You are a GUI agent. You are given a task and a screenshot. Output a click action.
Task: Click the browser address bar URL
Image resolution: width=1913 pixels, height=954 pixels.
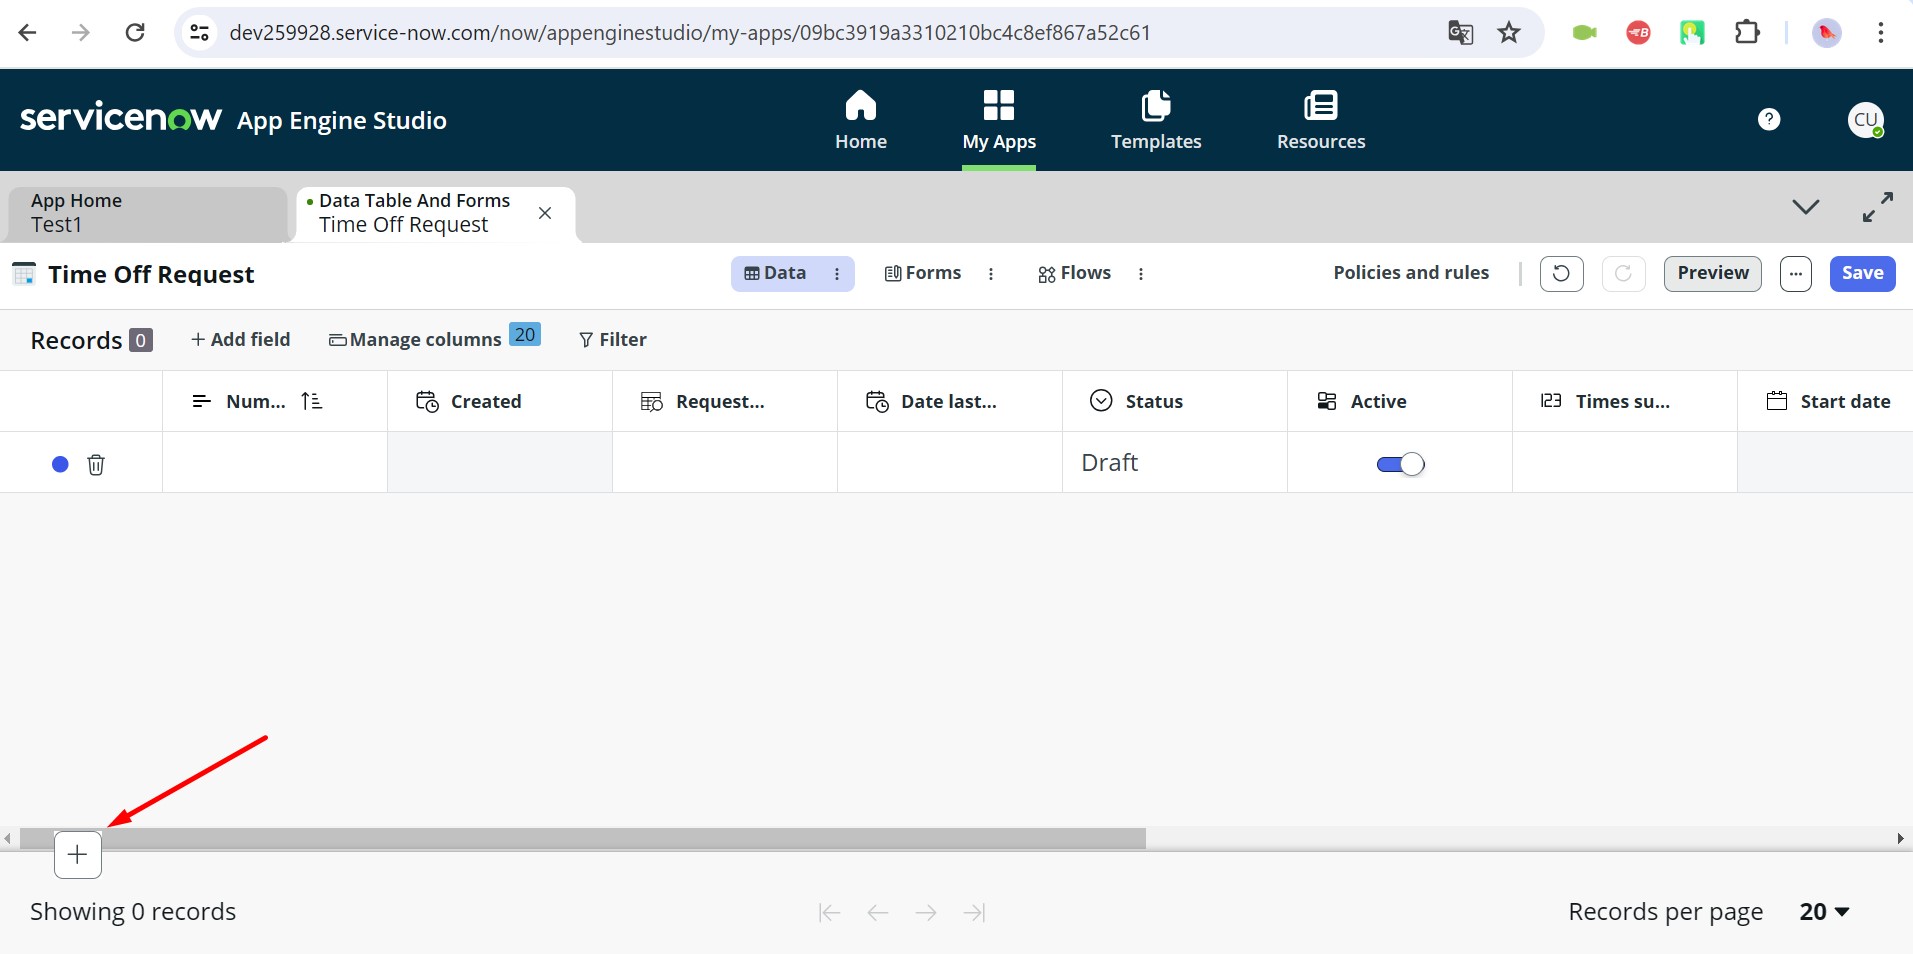690,33
